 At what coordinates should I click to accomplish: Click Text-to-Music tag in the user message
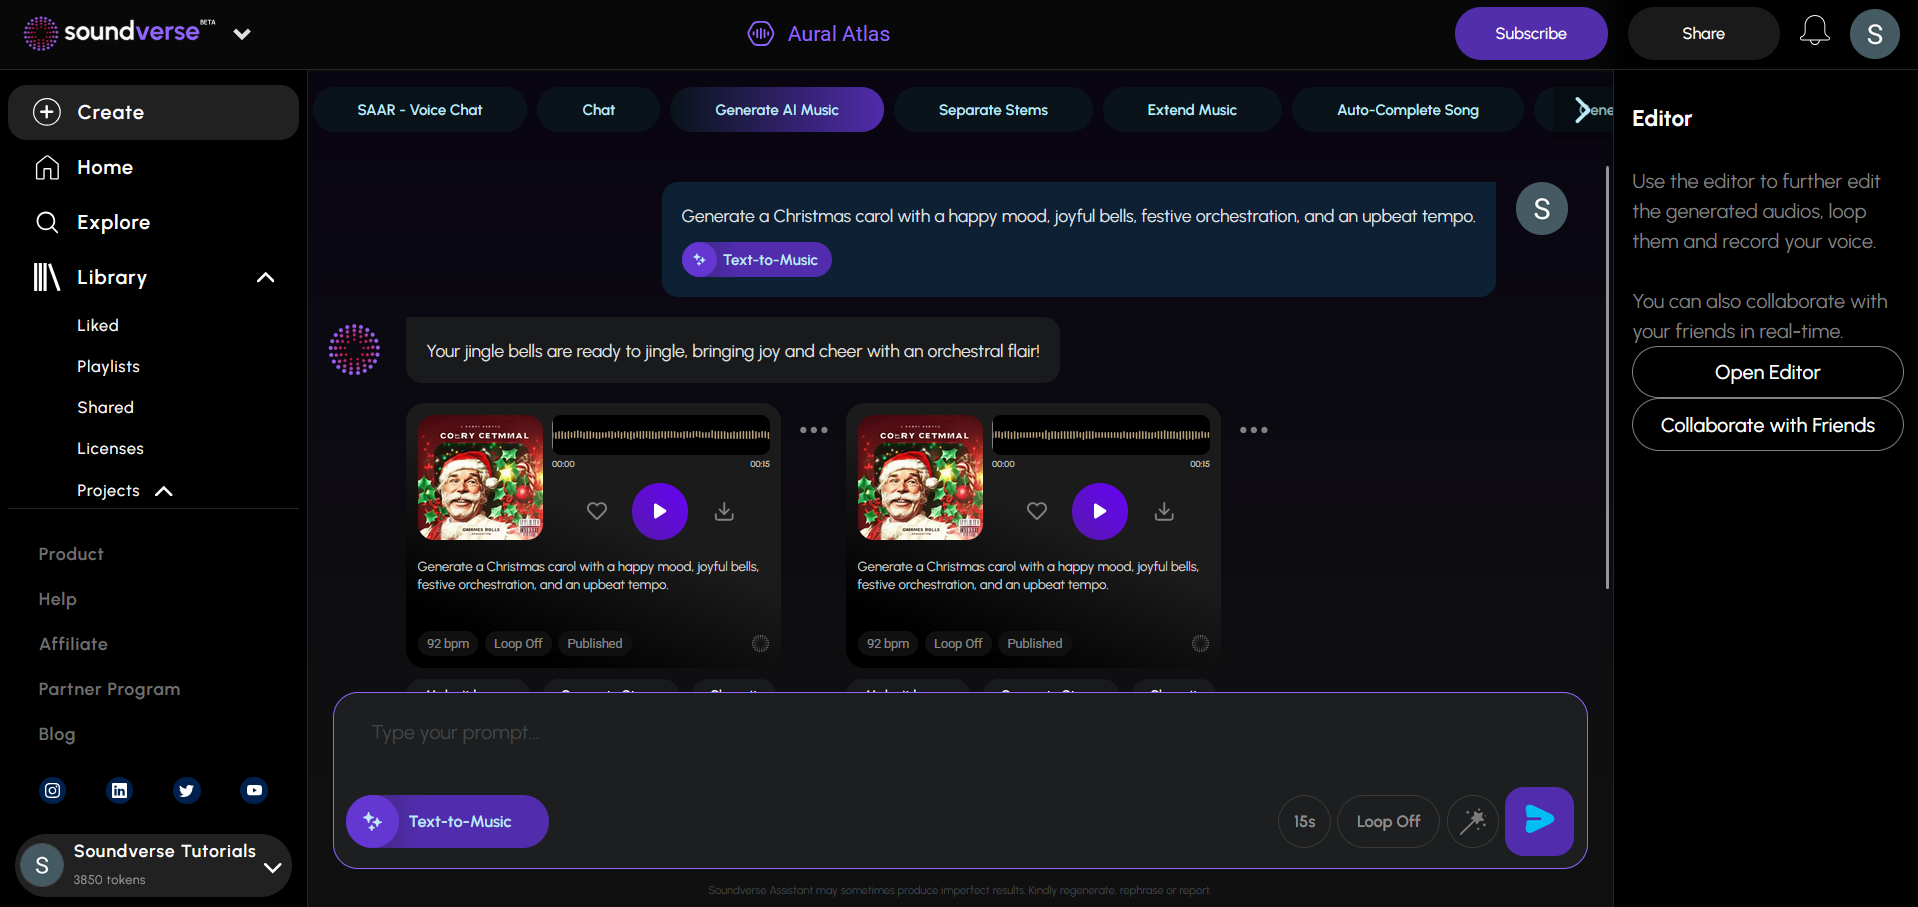tap(756, 260)
